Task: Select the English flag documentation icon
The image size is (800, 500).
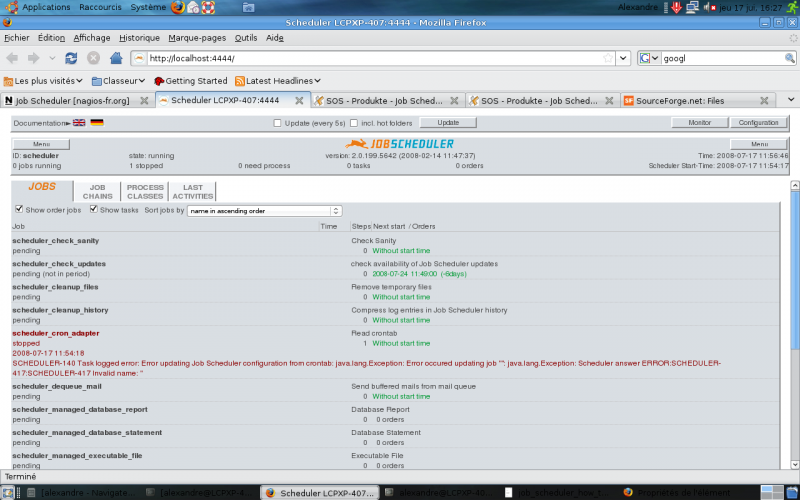Action: [x=79, y=122]
